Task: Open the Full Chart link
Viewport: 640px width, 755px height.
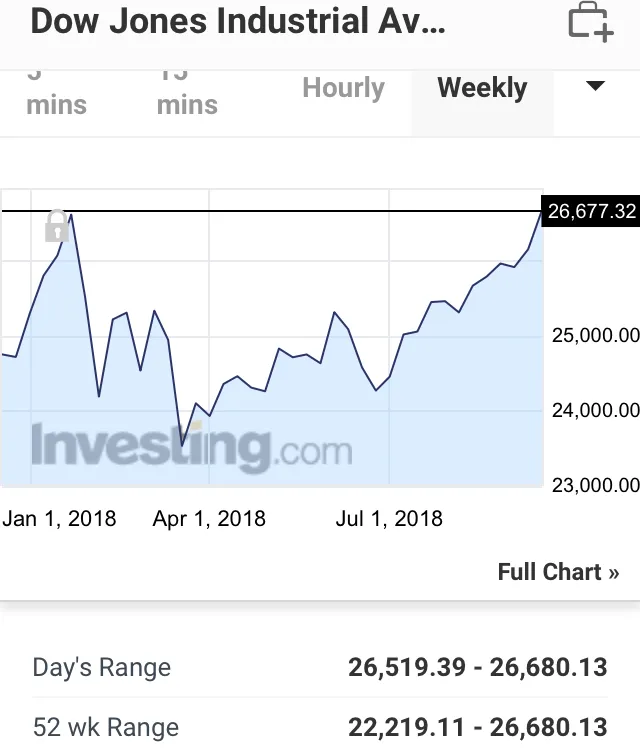Action: [558, 572]
